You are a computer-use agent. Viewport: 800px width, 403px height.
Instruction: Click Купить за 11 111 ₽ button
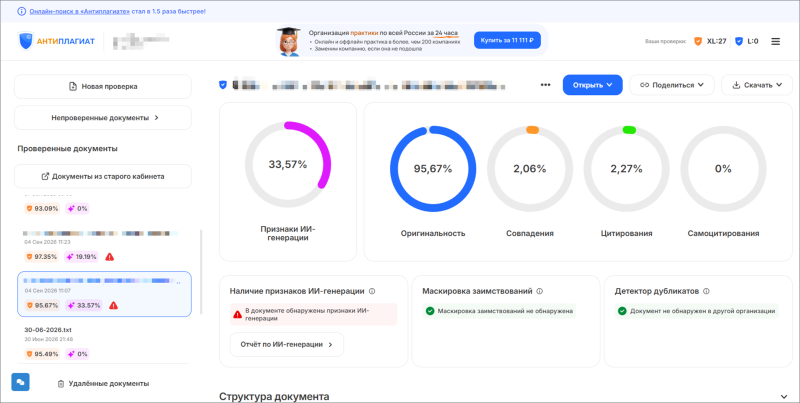pos(507,40)
